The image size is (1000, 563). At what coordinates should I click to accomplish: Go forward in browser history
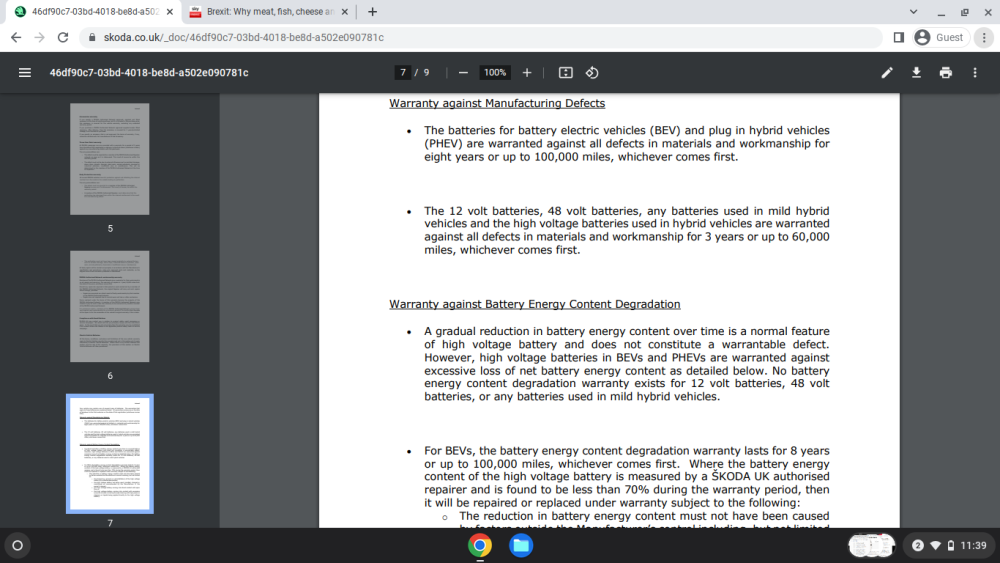tap(40, 38)
